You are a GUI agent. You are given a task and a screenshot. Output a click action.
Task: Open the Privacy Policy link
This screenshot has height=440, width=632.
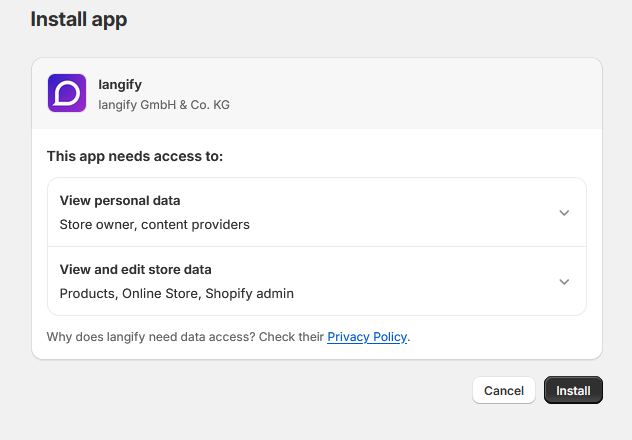[x=367, y=336]
